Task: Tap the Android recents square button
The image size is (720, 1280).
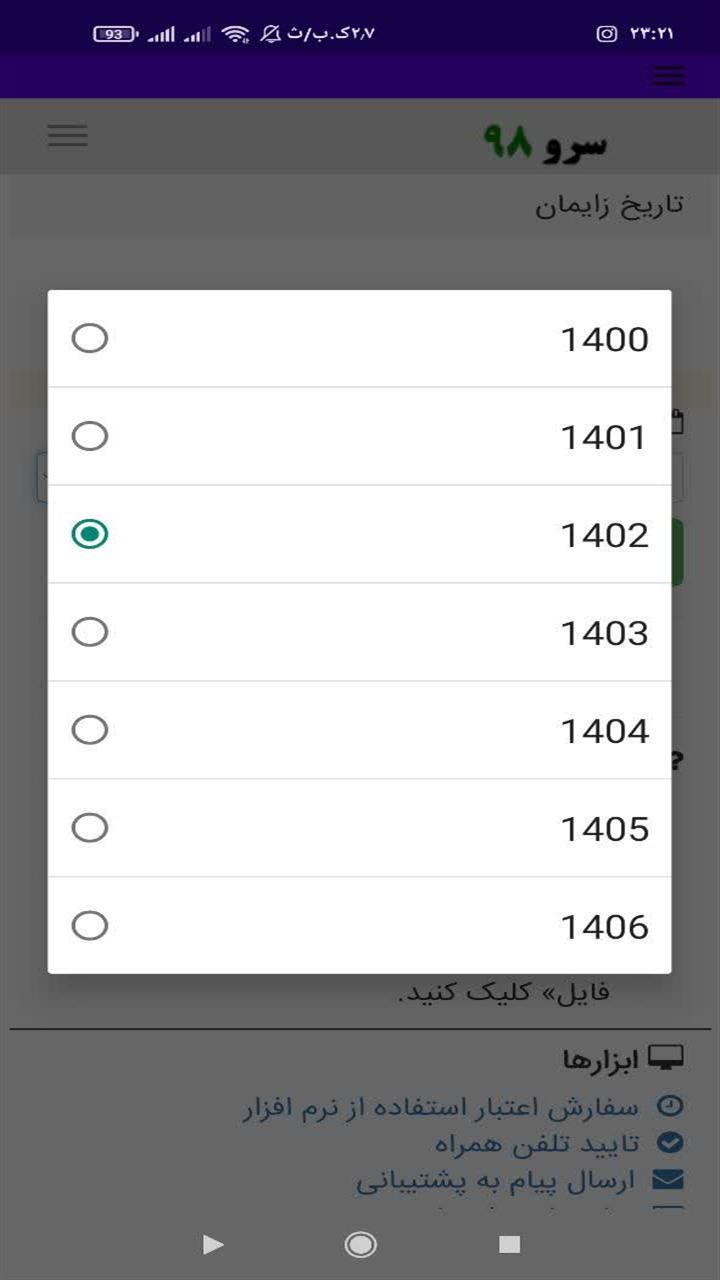Action: [510, 1244]
